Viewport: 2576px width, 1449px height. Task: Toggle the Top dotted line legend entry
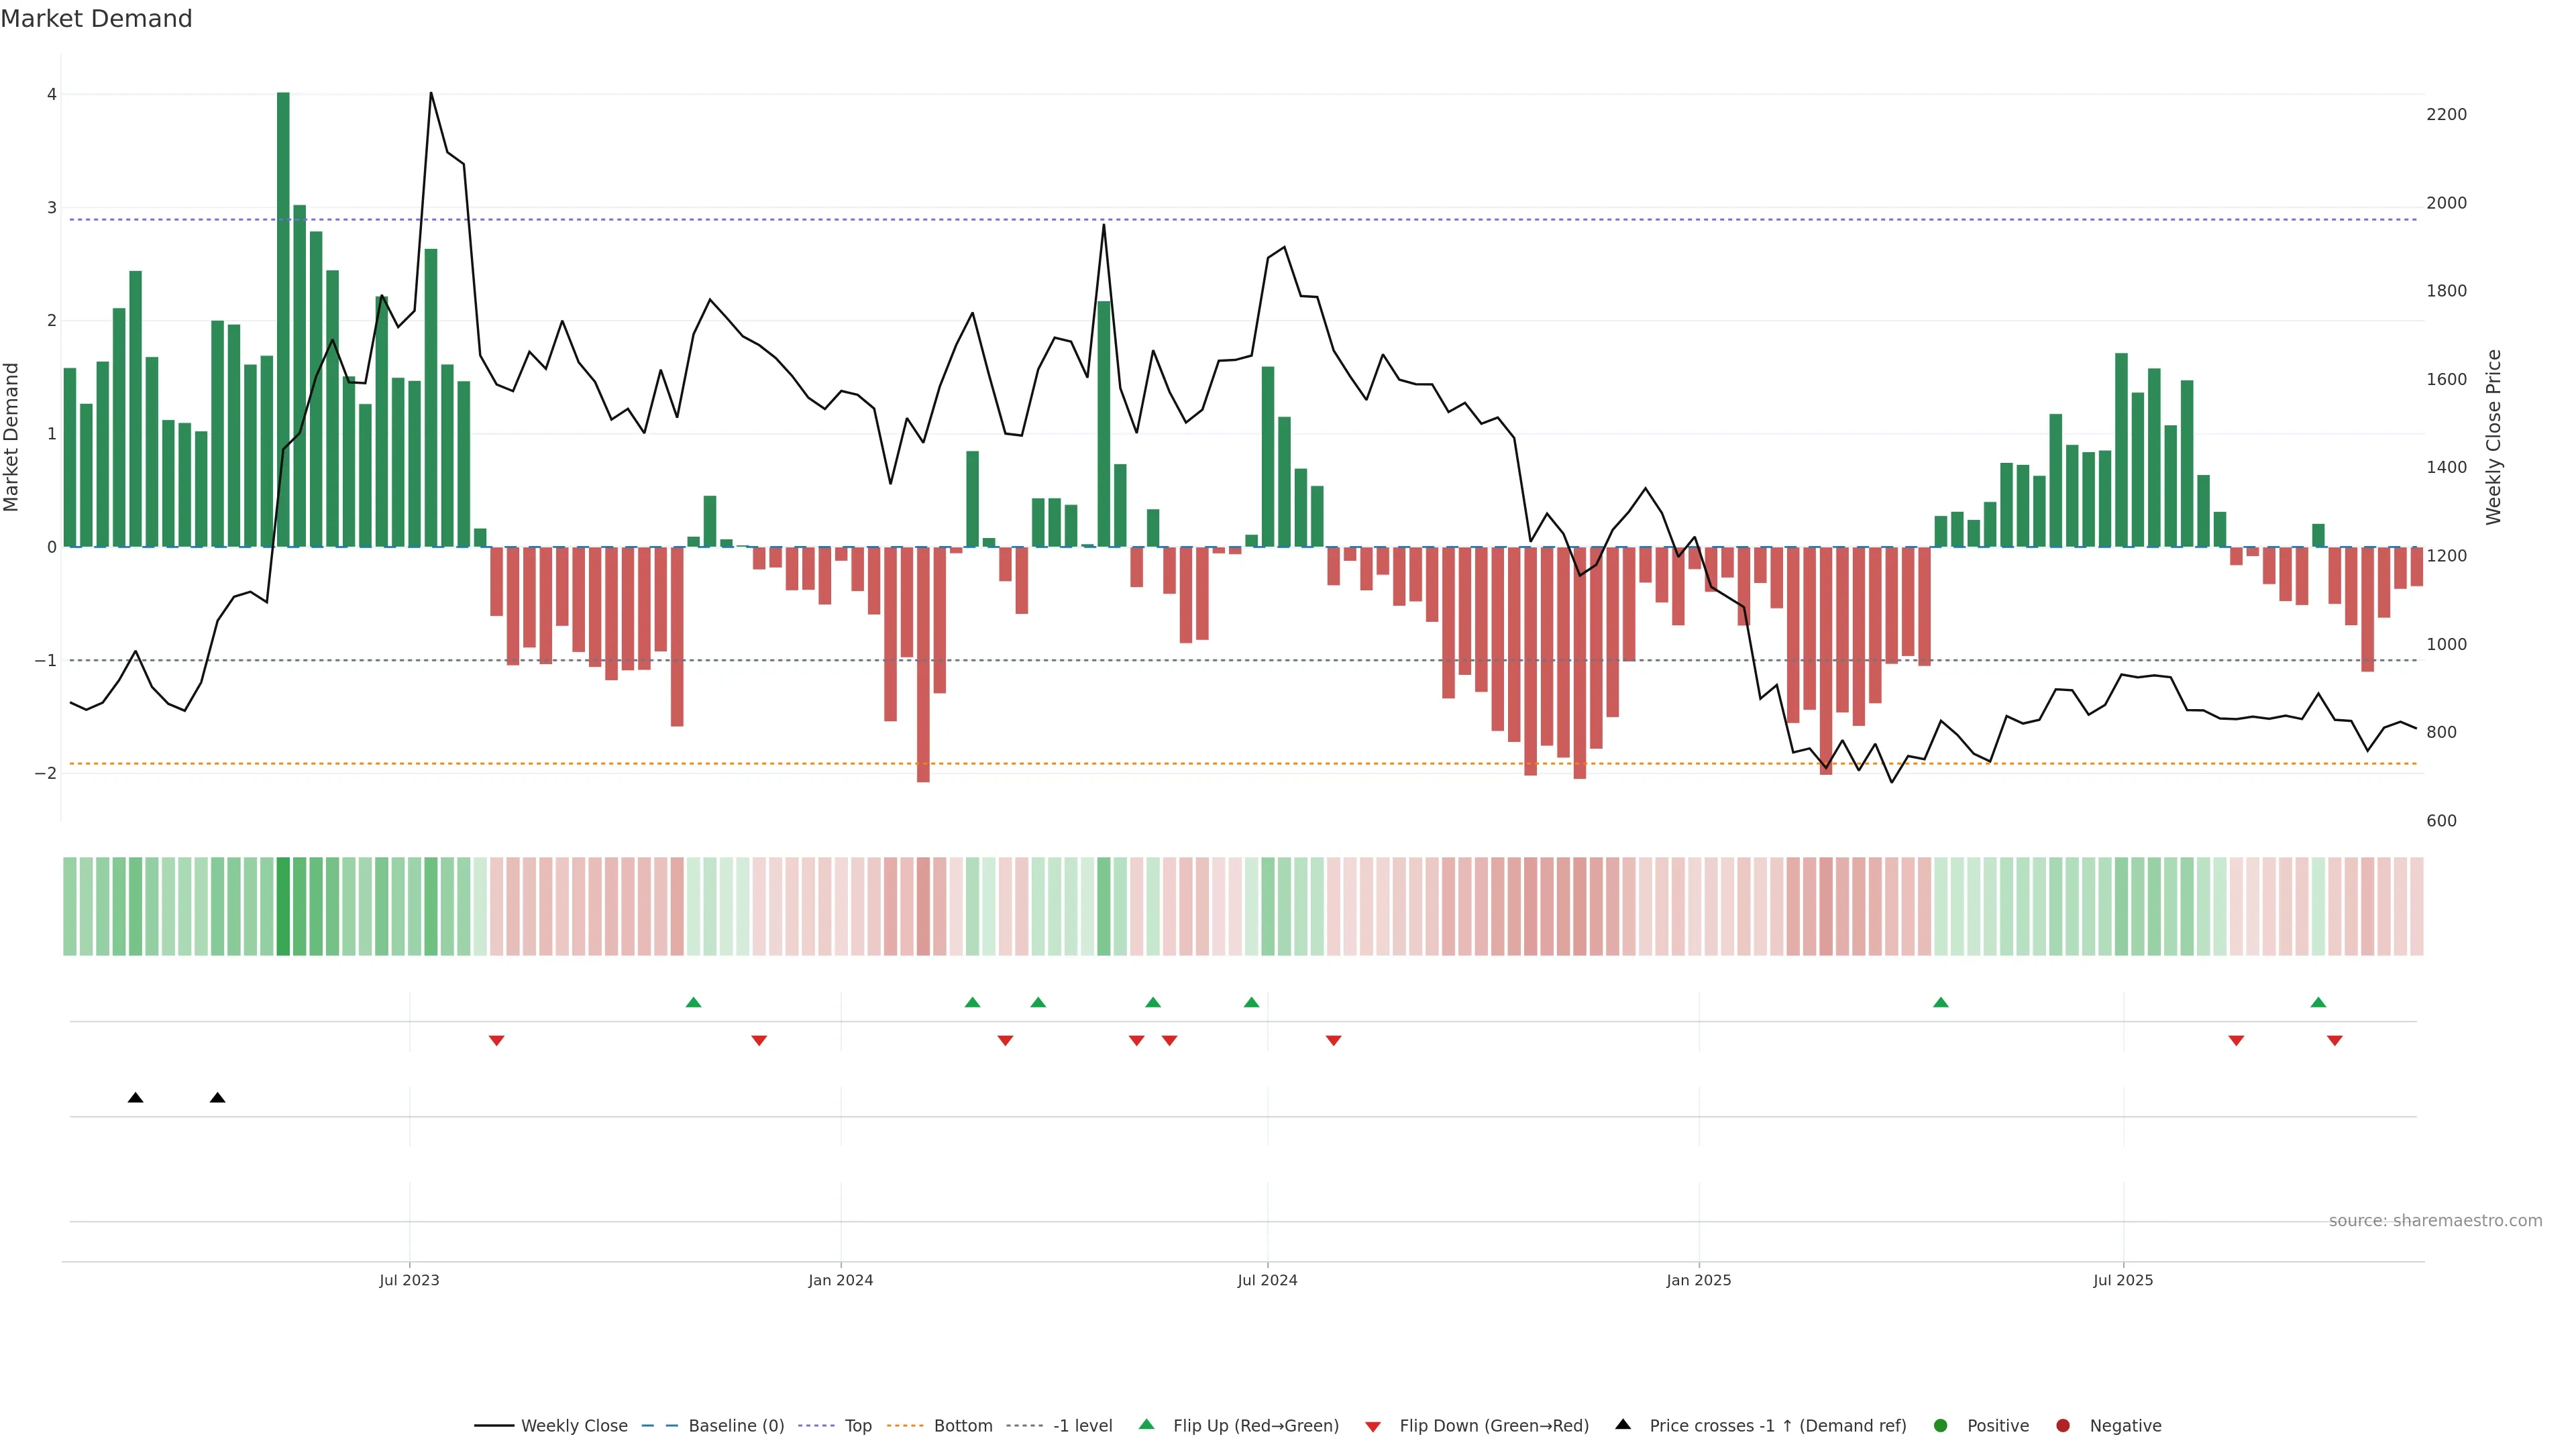[x=857, y=1426]
